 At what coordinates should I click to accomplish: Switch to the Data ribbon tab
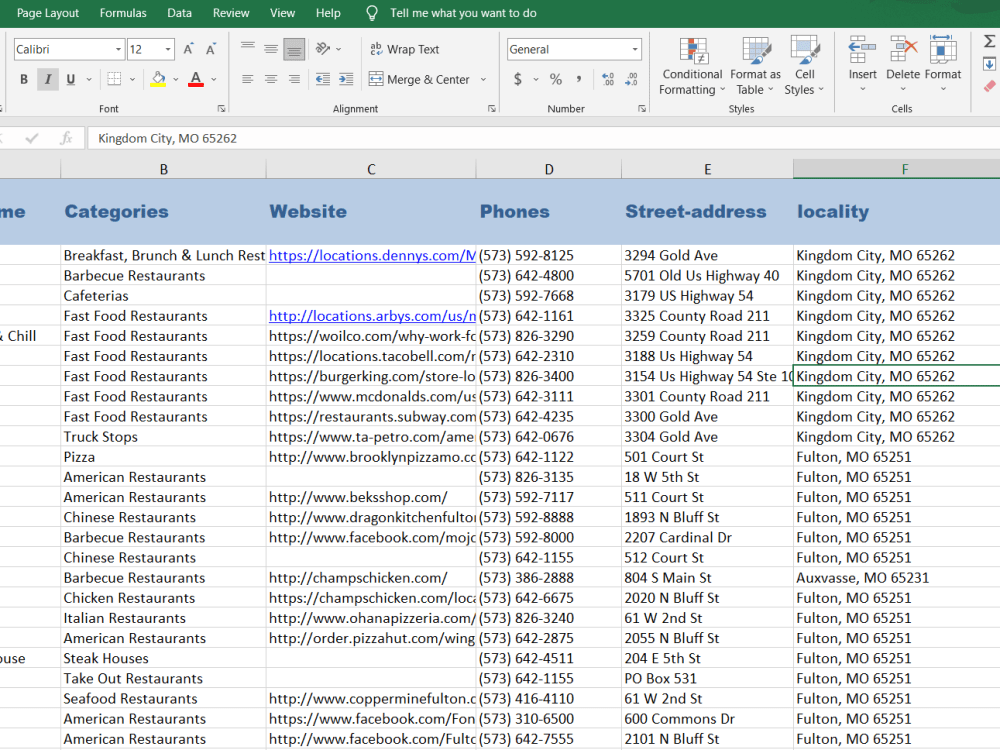179,13
